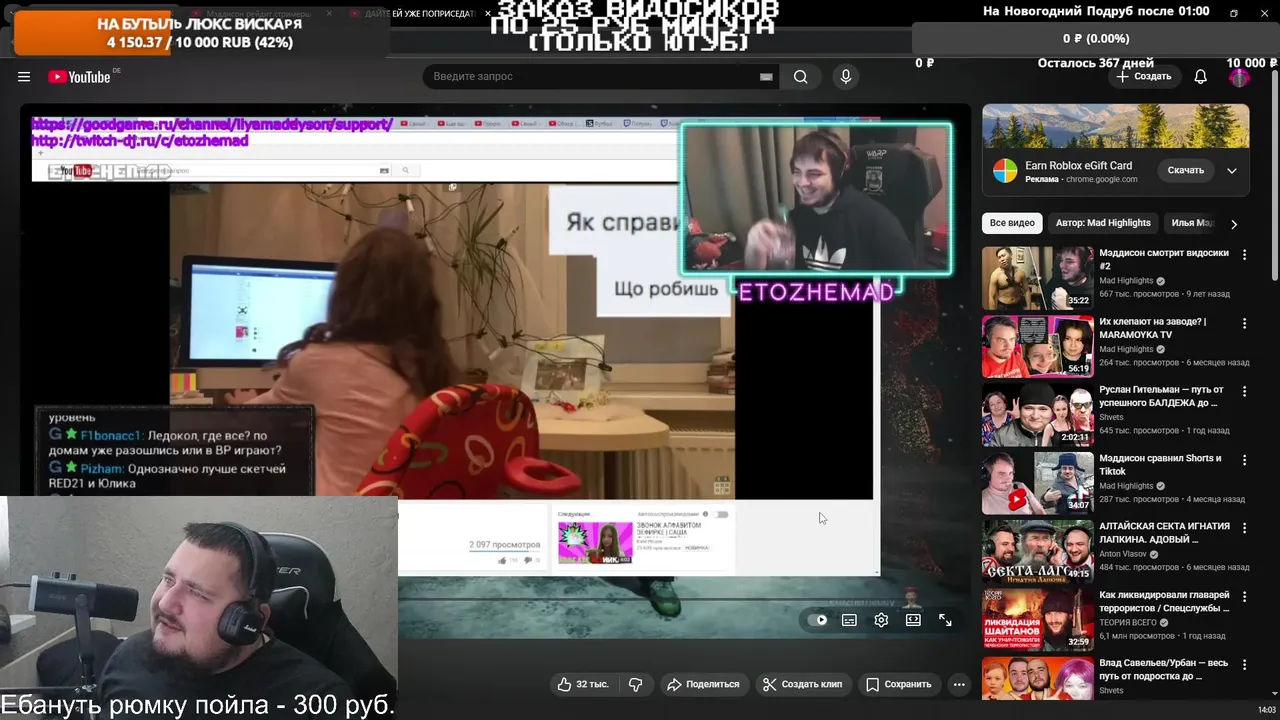Open menu for 'Мэддисон сравнил Shorts' video
Image resolution: width=1280 pixels, height=720 pixels.
tap(1245, 460)
